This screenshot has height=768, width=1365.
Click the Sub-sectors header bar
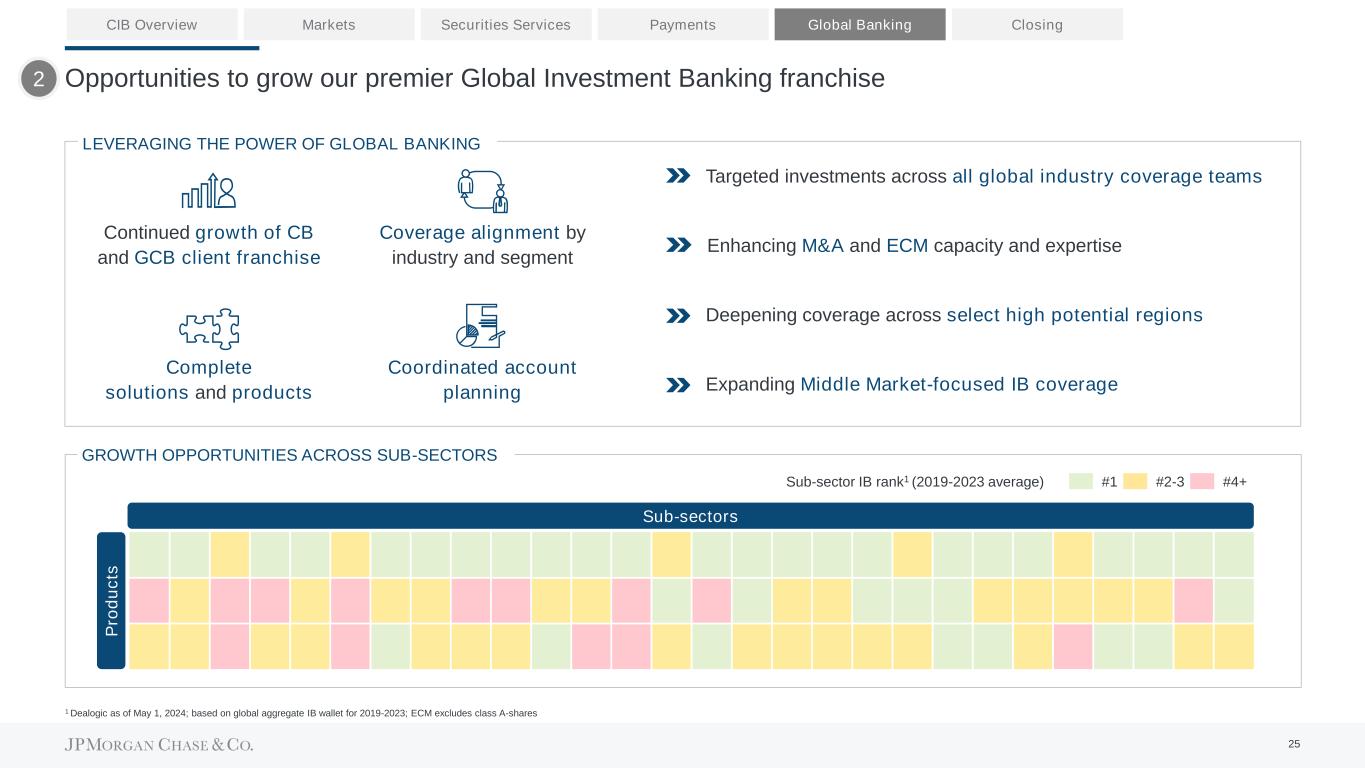click(690, 516)
